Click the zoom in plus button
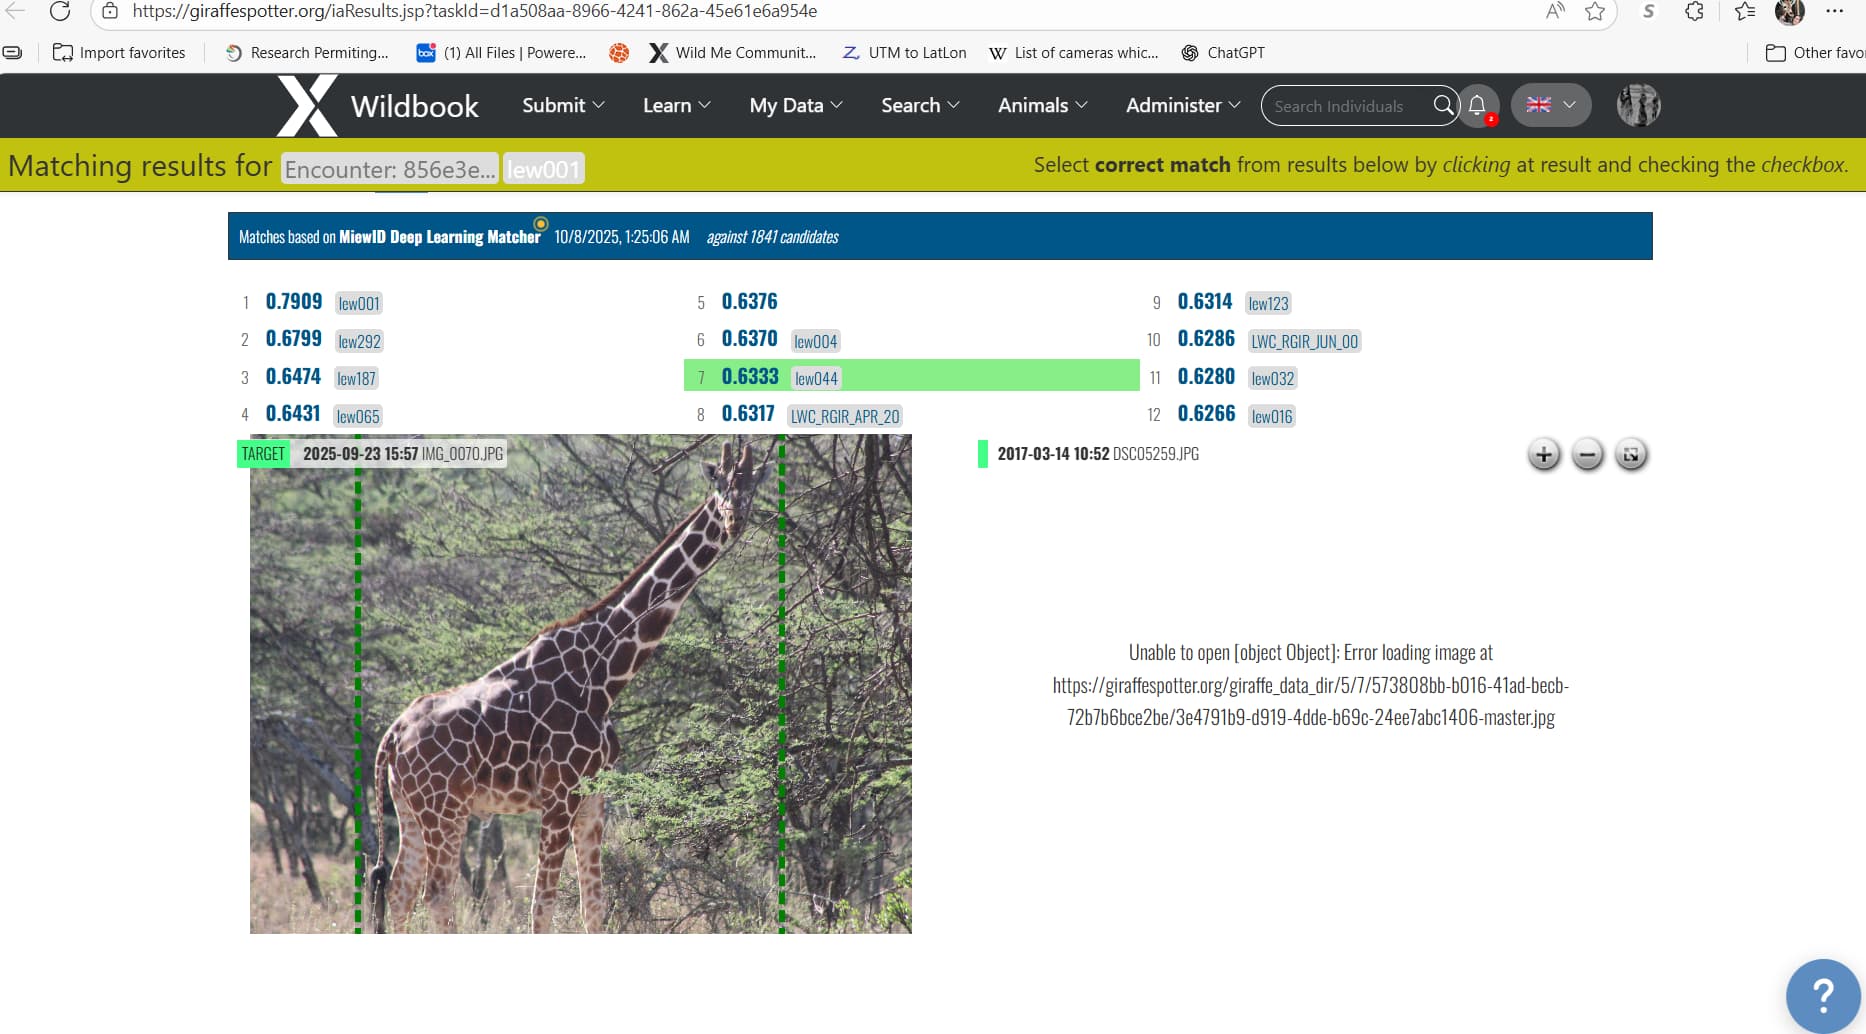 pos(1543,455)
